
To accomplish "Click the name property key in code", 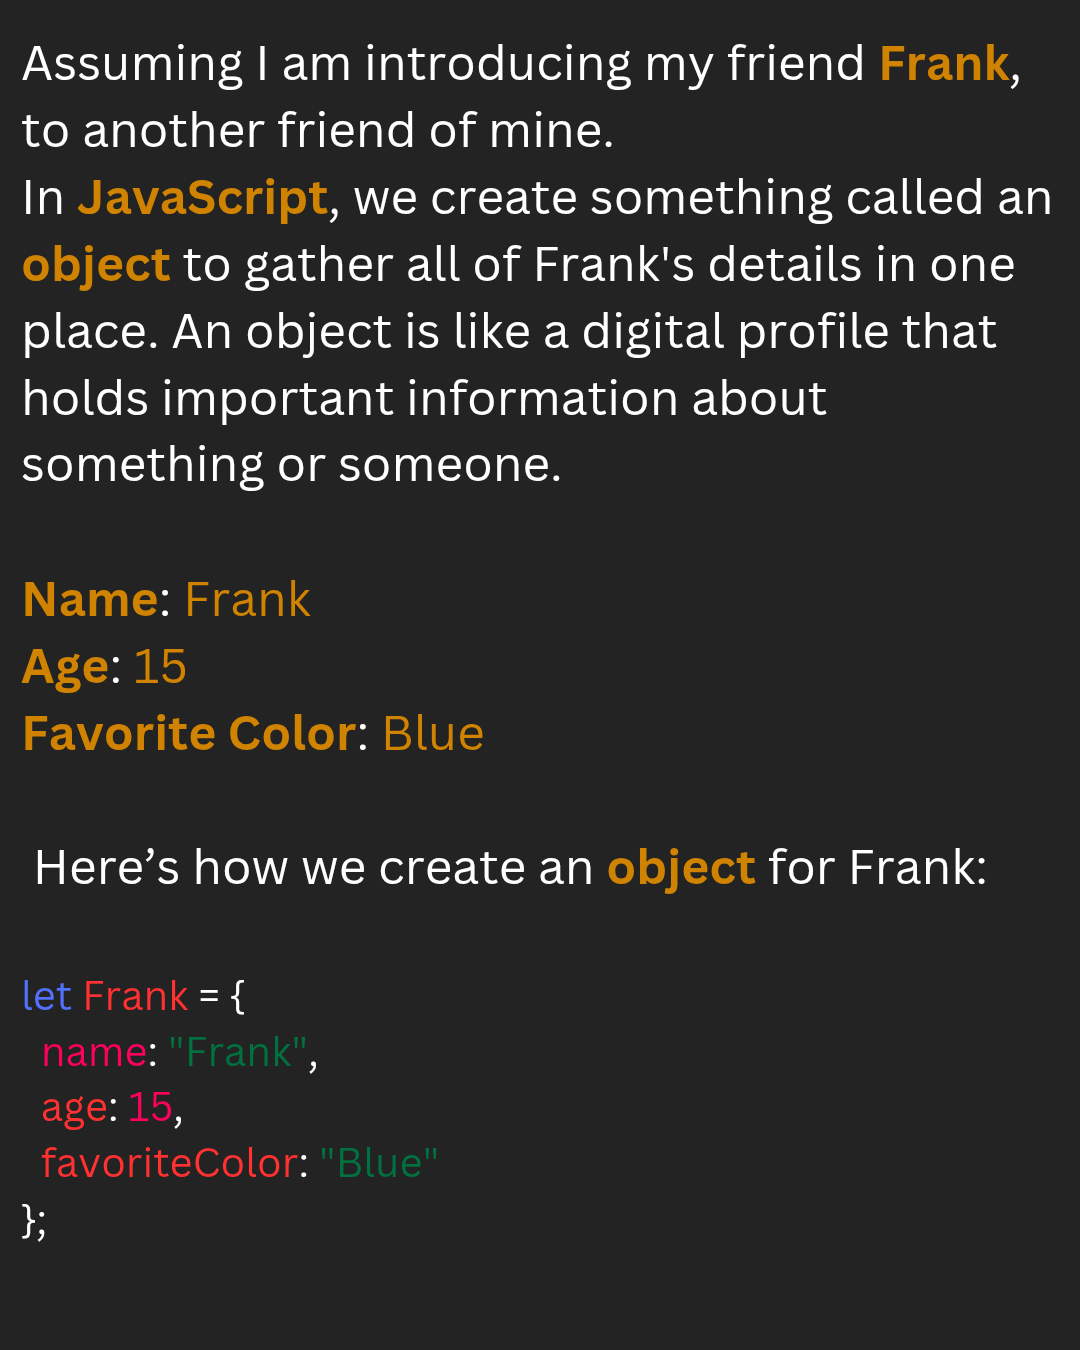I will tap(94, 1053).
